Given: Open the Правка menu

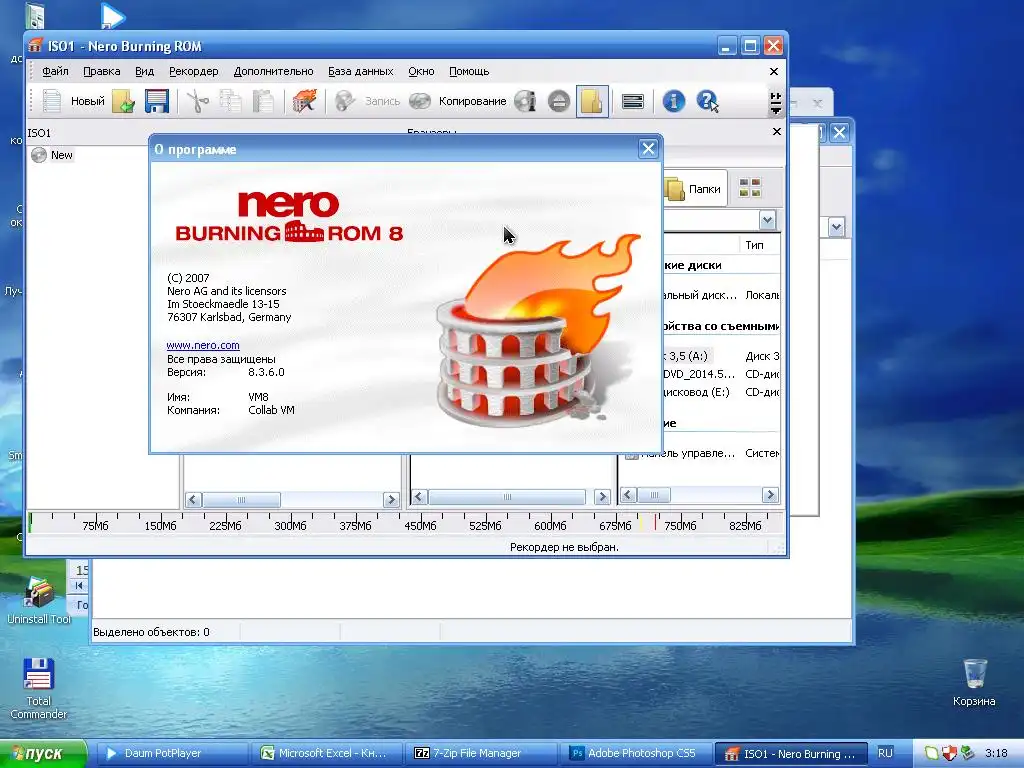Looking at the screenshot, I should point(101,71).
